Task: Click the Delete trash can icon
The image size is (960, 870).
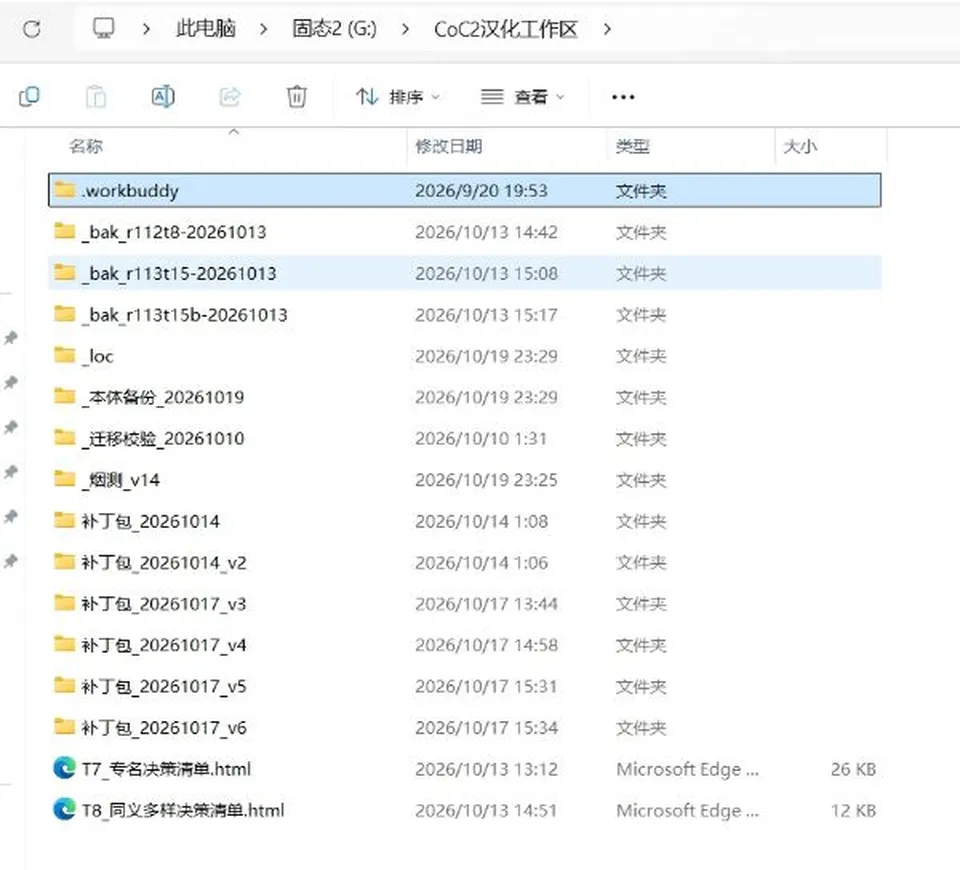Action: (297, 97)
